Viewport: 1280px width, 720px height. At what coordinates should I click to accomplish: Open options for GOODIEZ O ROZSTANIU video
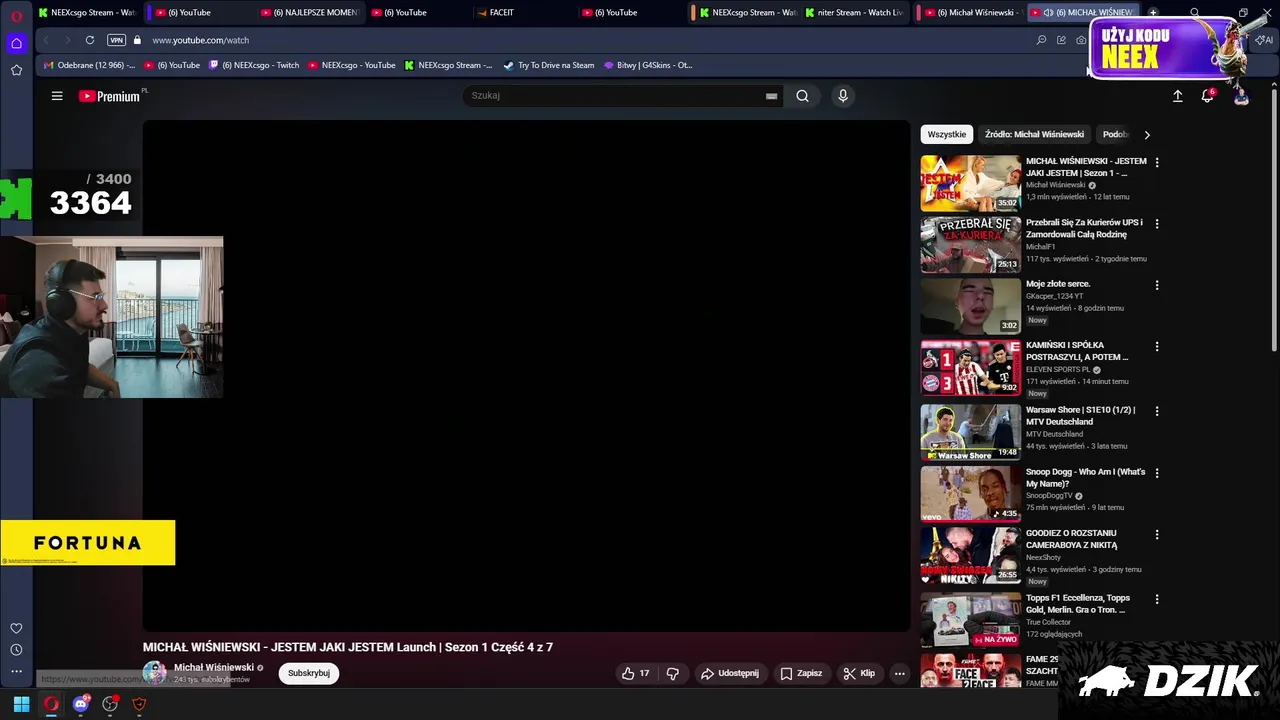point(1157,534)
